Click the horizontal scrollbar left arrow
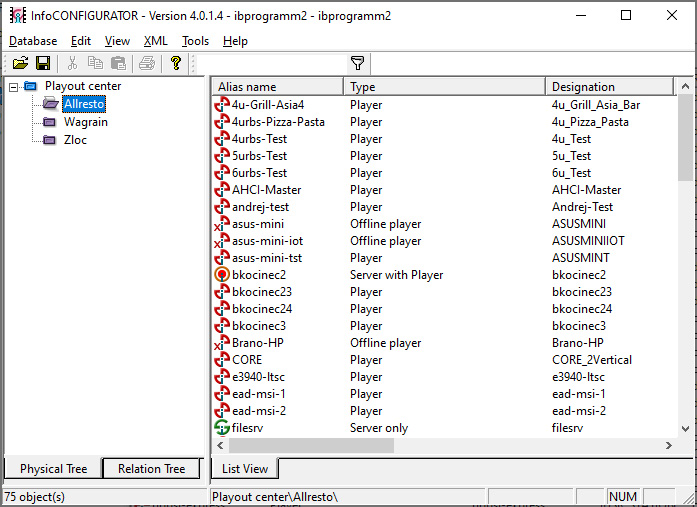 220,445
